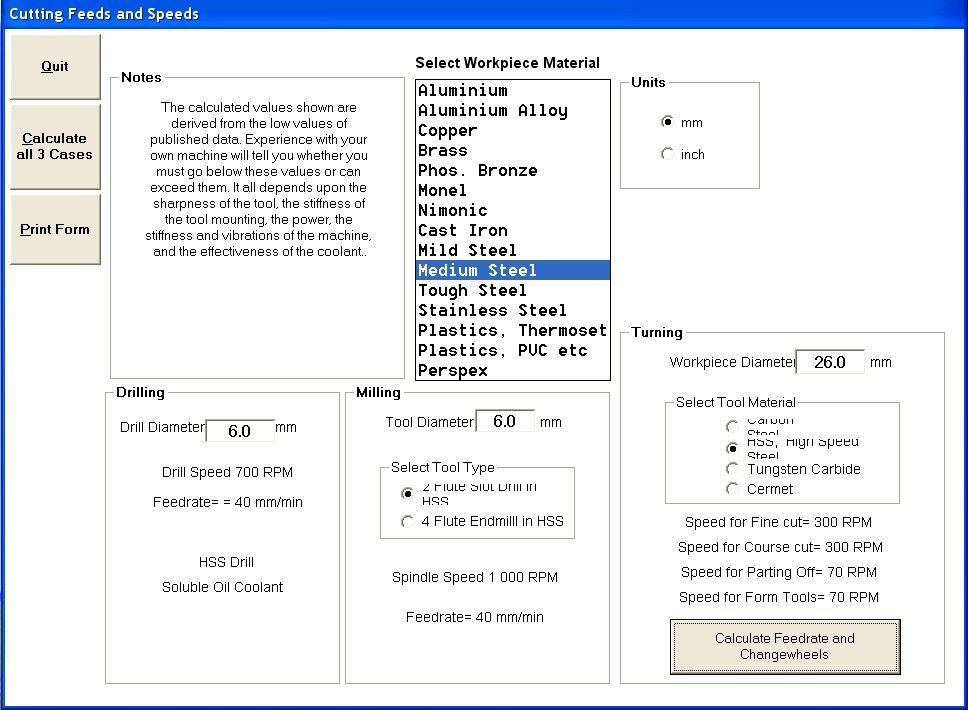
Task: Click Speed for Course cut 300 RPM
Action: (780, 547)
